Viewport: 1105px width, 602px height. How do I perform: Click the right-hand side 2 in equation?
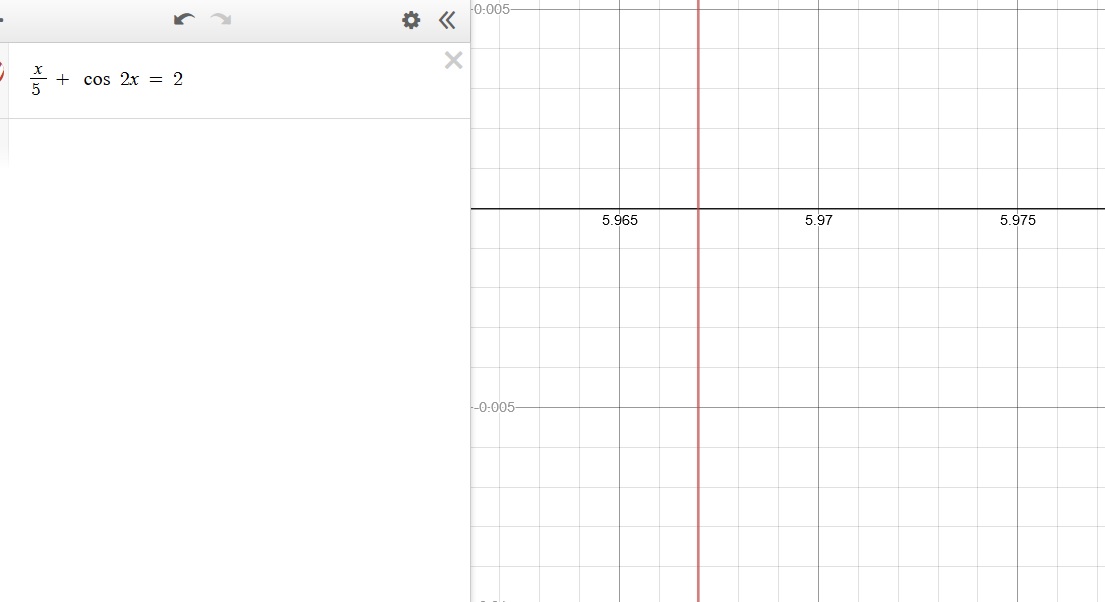(178, 80)
